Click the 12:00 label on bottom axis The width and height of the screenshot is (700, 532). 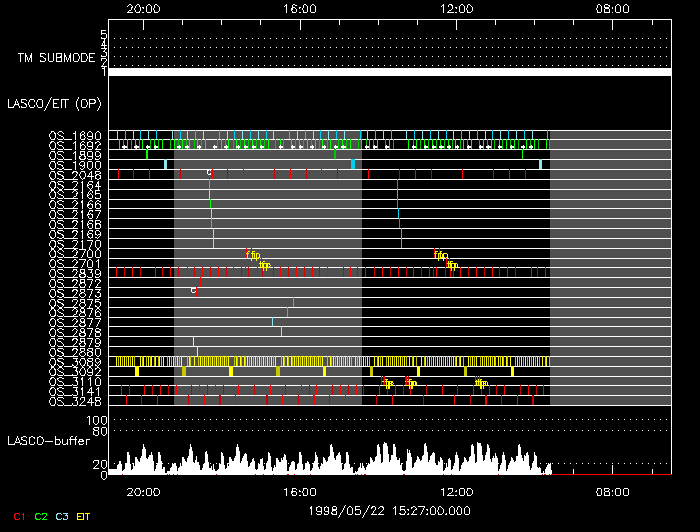coord(456,492)
